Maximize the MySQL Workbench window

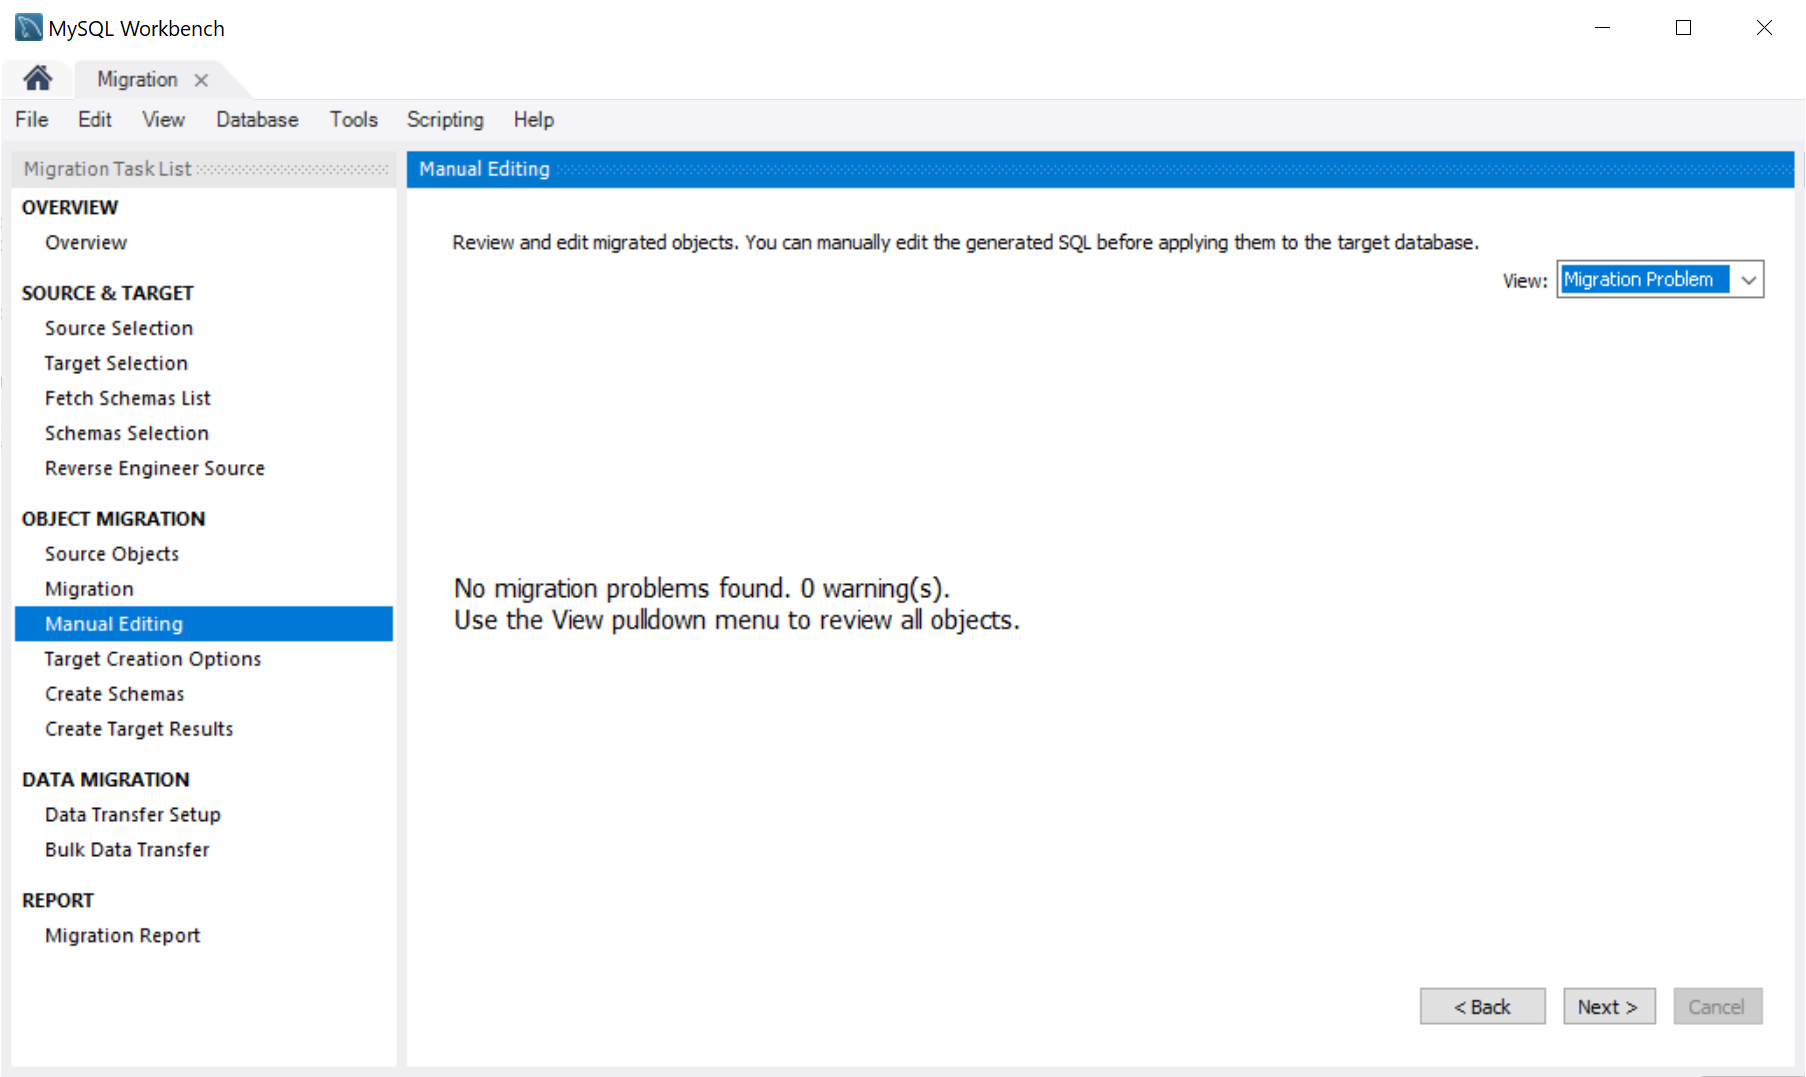(x=1683, y=28)
